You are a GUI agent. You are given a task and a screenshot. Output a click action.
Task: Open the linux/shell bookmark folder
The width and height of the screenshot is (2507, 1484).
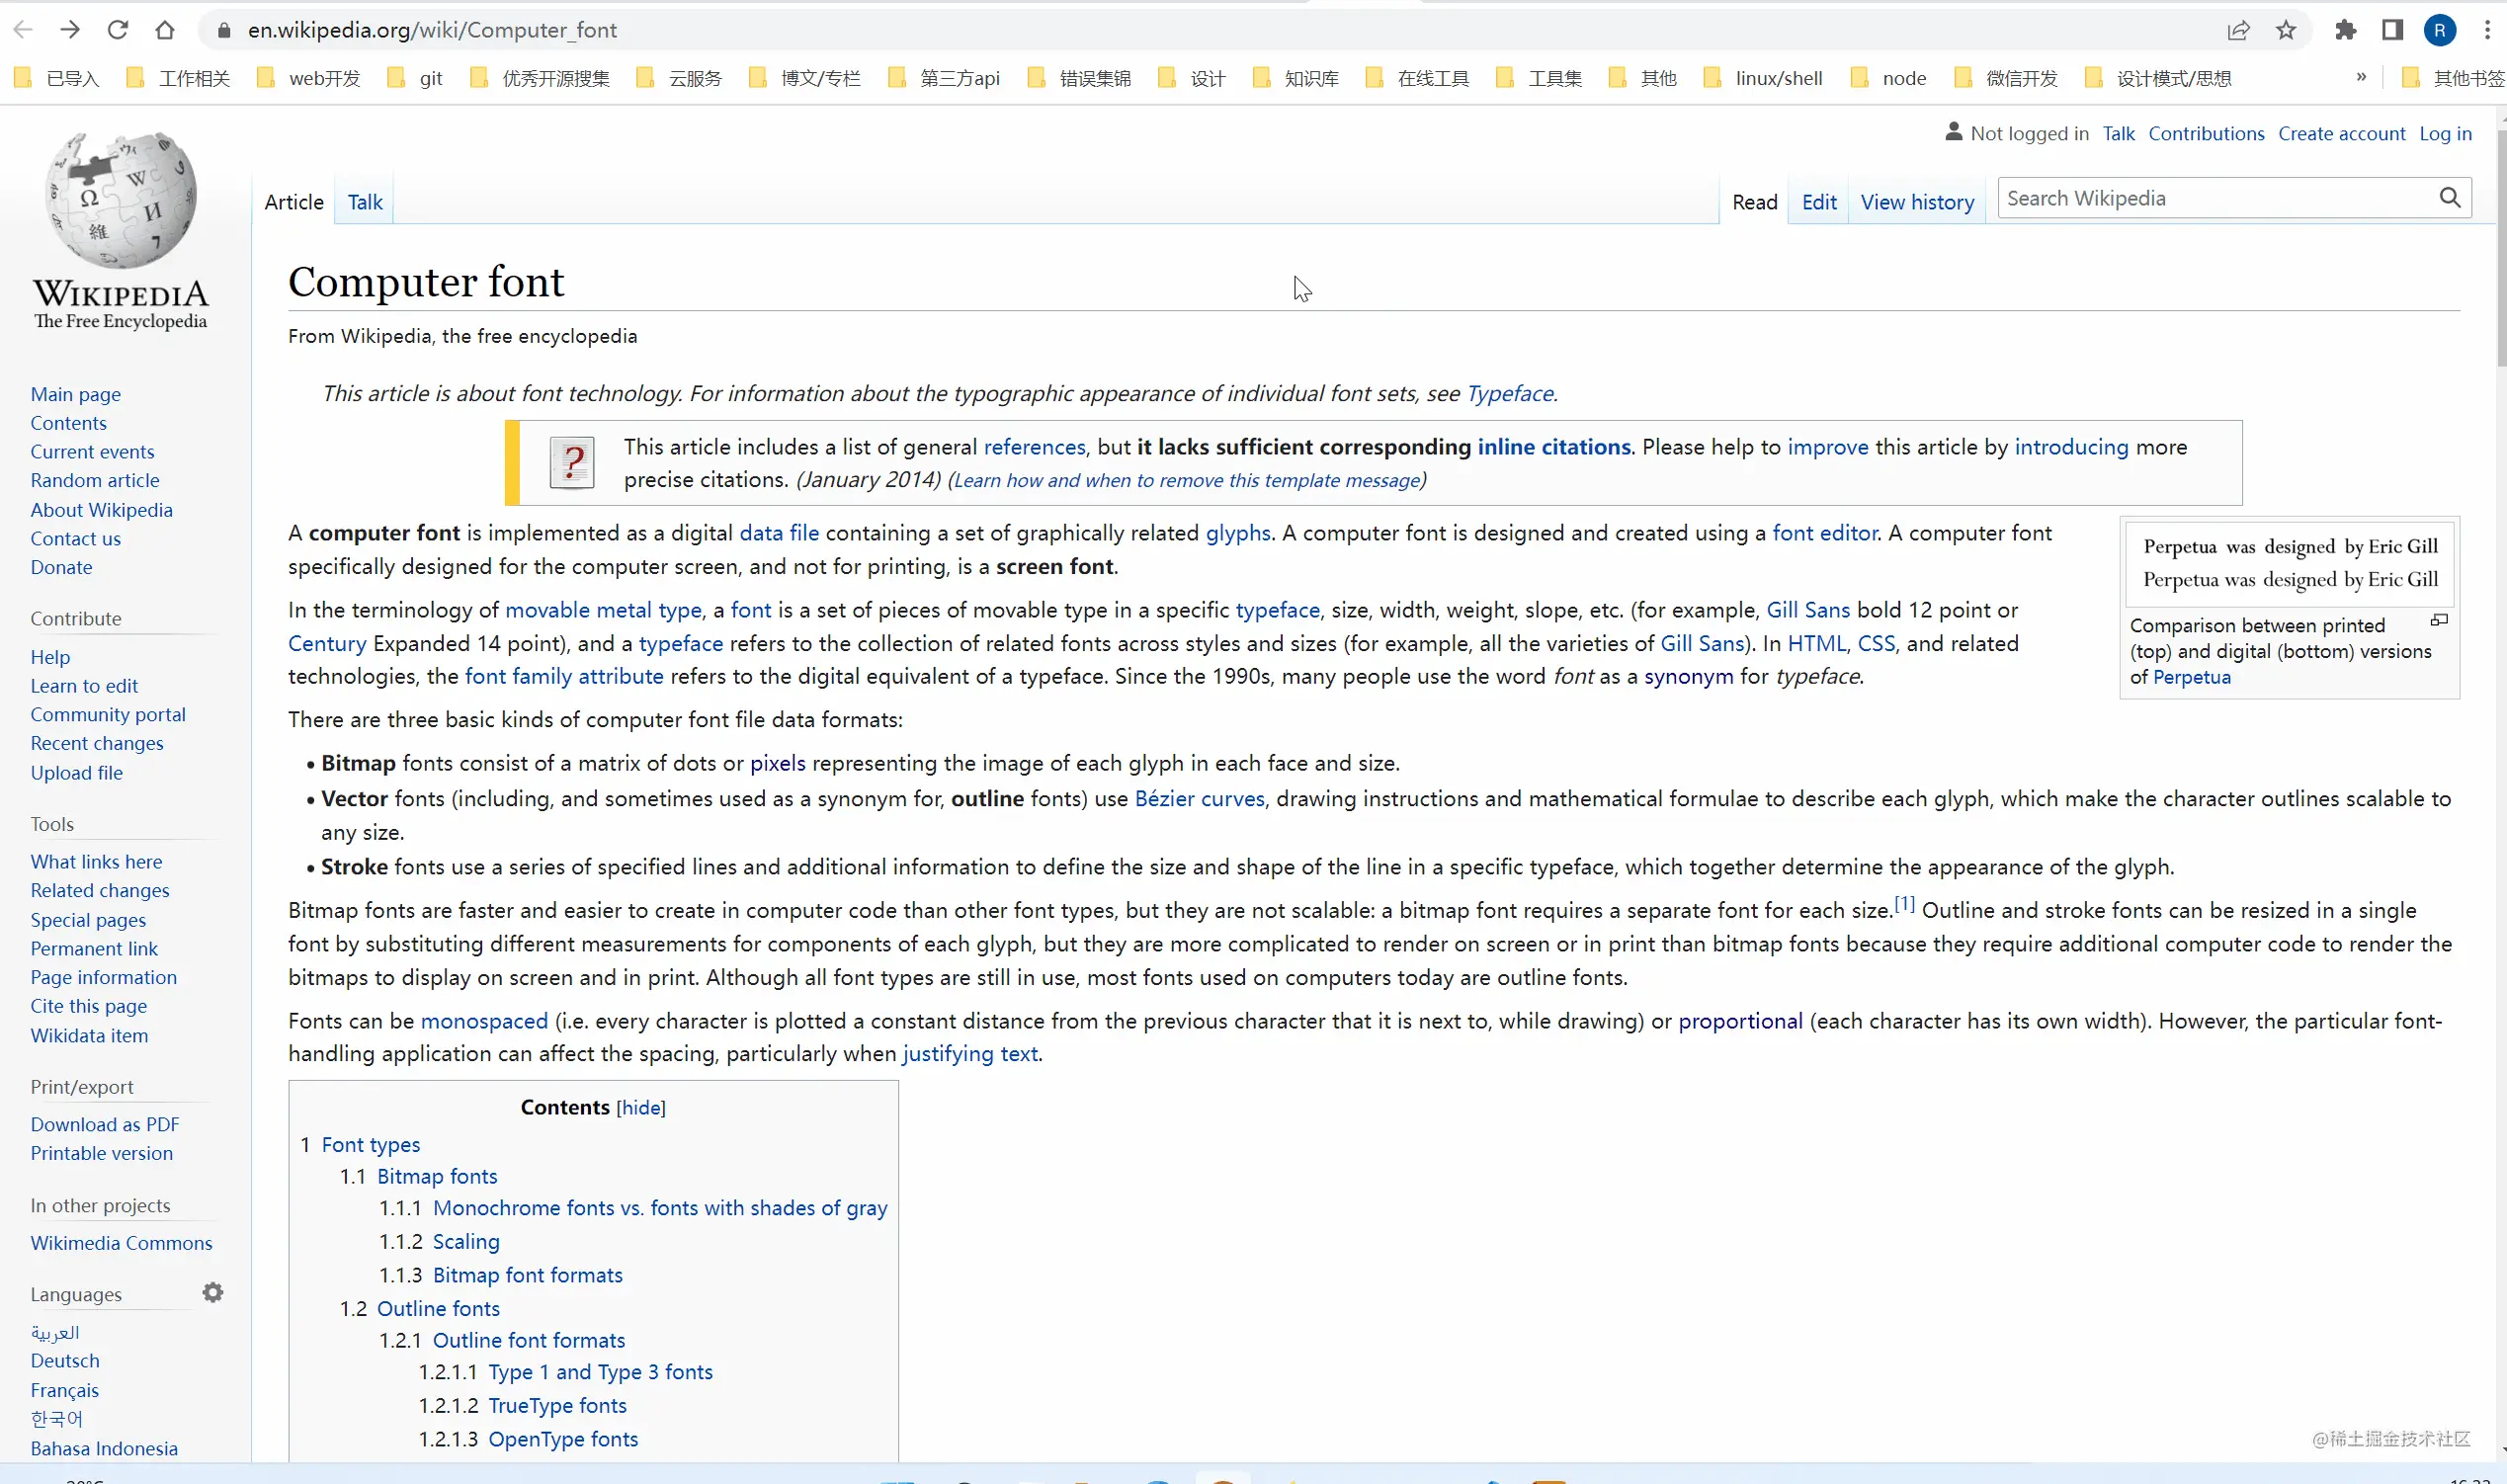click(1763, 78)
